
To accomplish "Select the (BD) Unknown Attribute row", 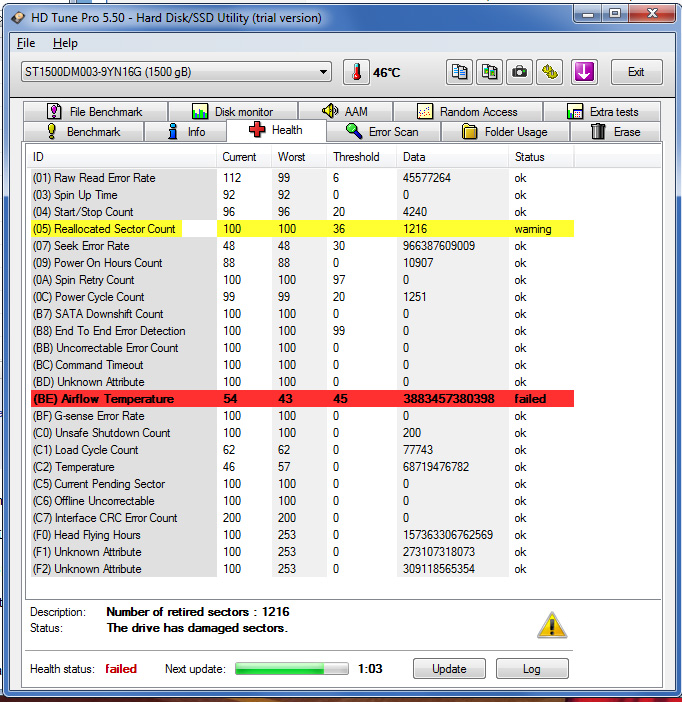I will pos(302,382).
